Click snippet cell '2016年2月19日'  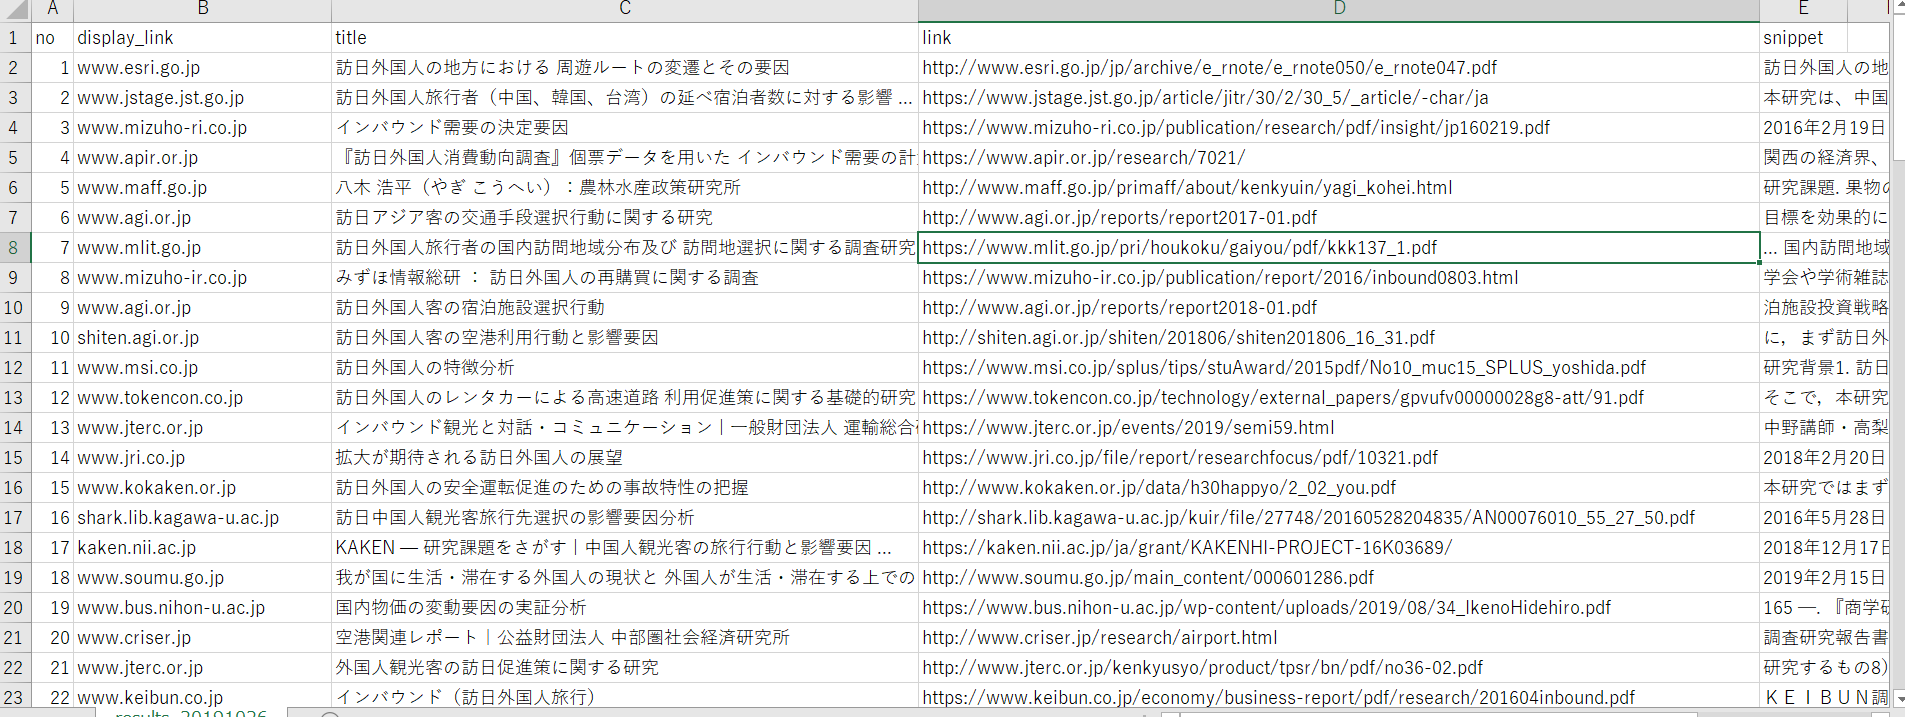(1824, 128)
